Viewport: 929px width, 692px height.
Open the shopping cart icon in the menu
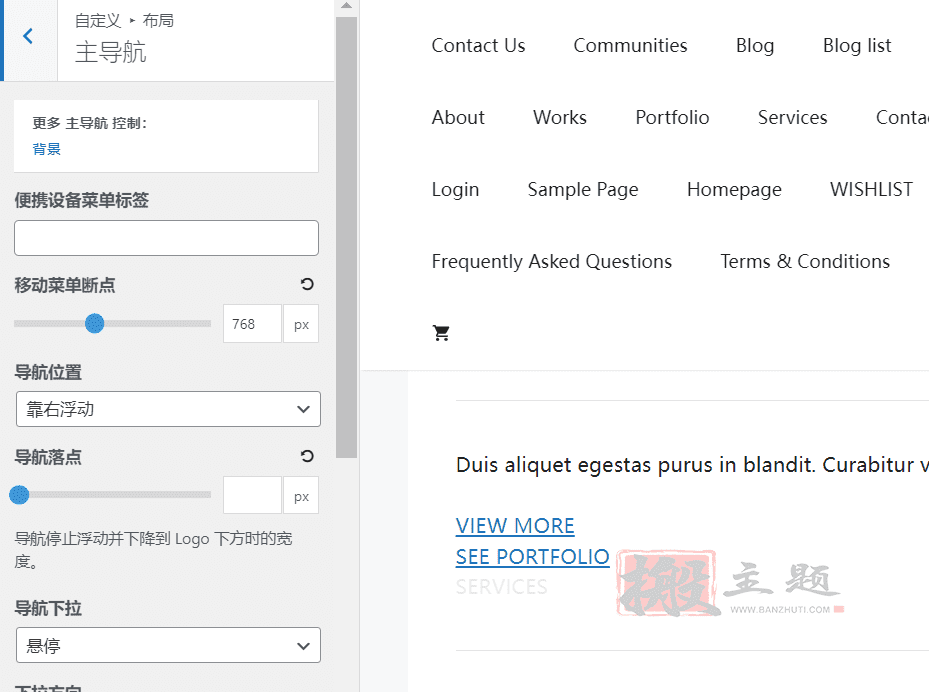pos(441,333)
